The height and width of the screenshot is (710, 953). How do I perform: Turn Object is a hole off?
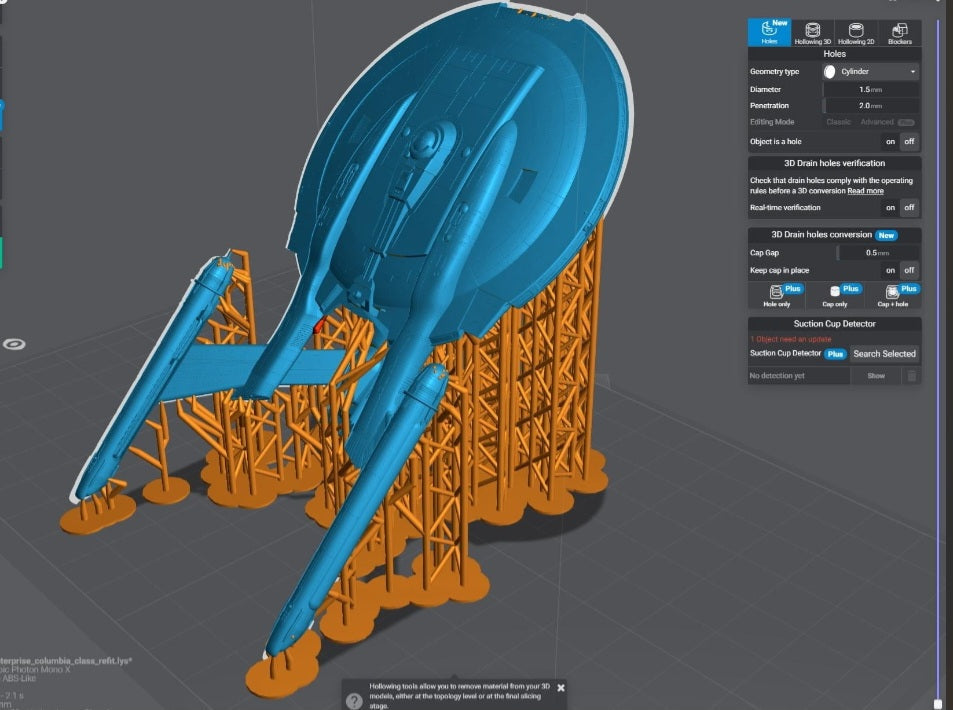click(x=909, y=142)
